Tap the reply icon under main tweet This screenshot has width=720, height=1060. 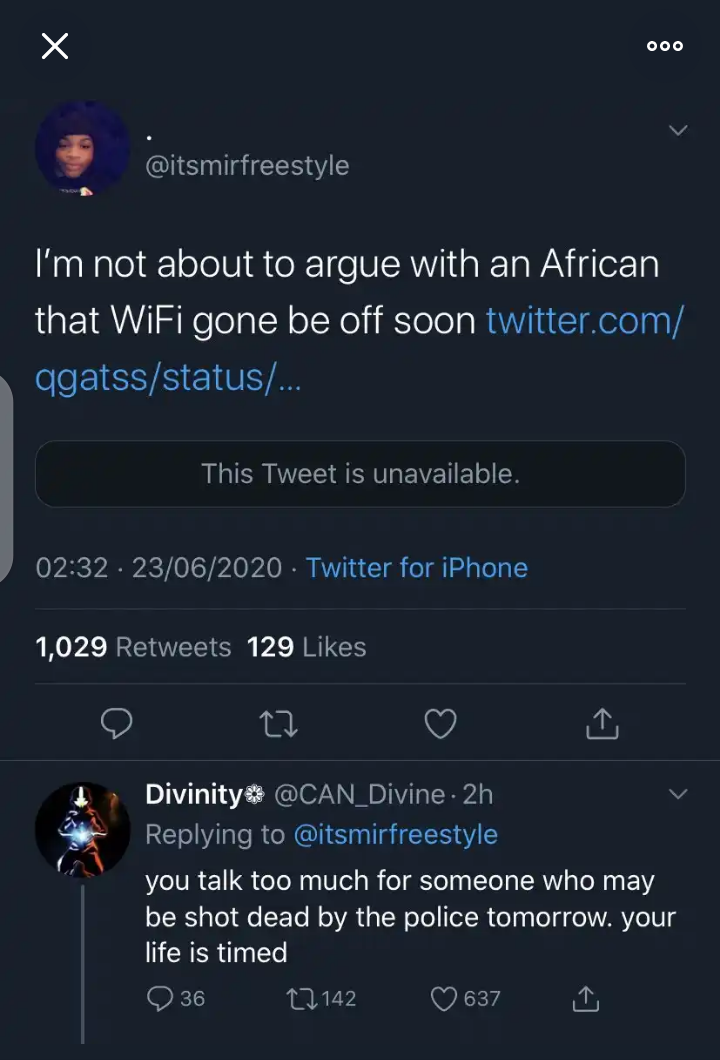click(119, 723)
